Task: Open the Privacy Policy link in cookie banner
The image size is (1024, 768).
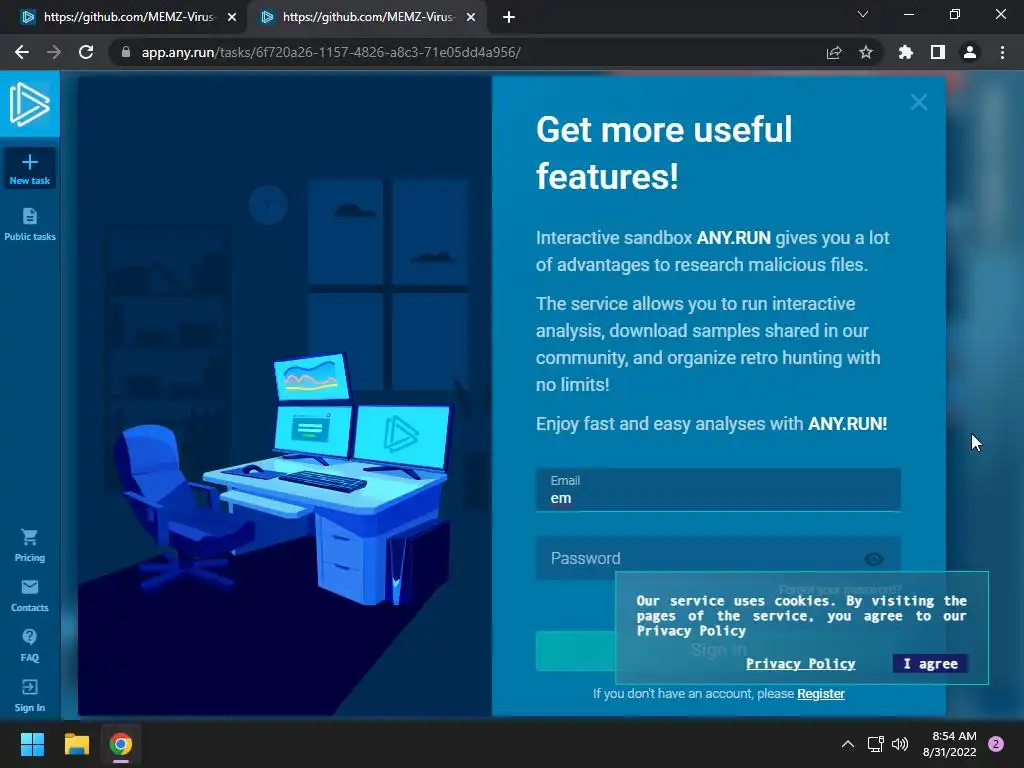Action: point(801,664)
